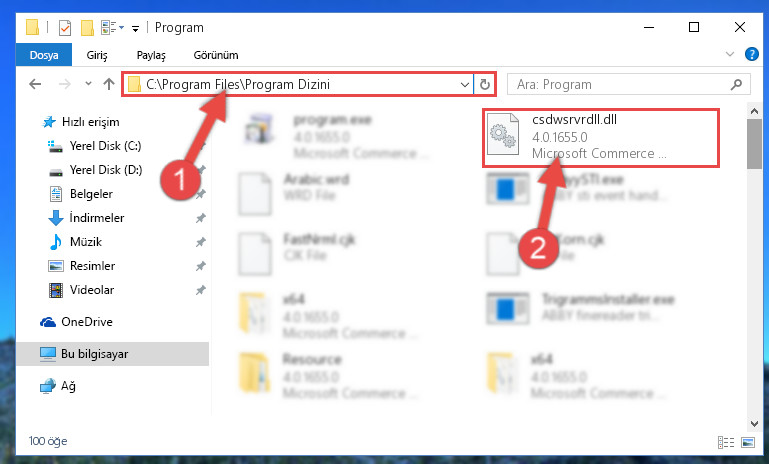Click the search magnifier icon
Image resolution: width=769 pixels, height=464 pixels.
[x=736, y=84]
